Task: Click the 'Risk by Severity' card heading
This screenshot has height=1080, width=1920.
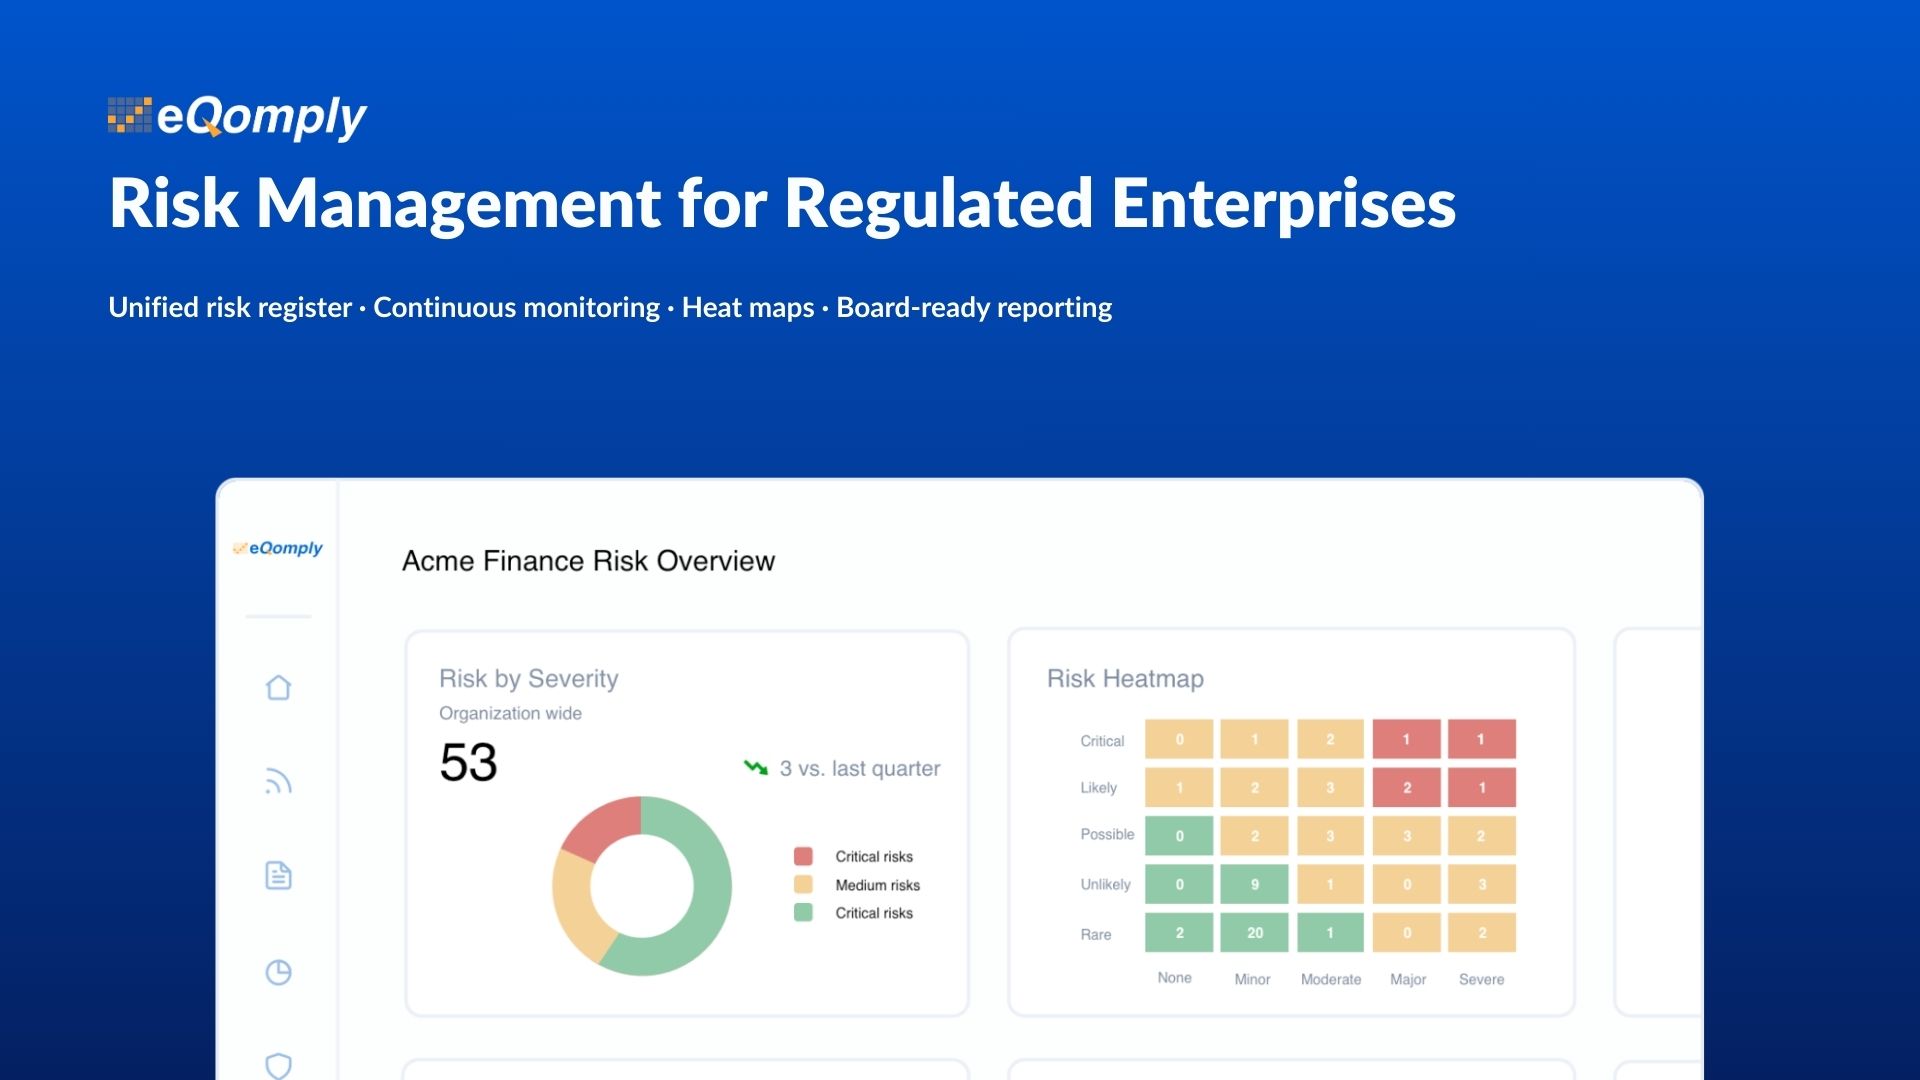Action: [x=528, y=679]
